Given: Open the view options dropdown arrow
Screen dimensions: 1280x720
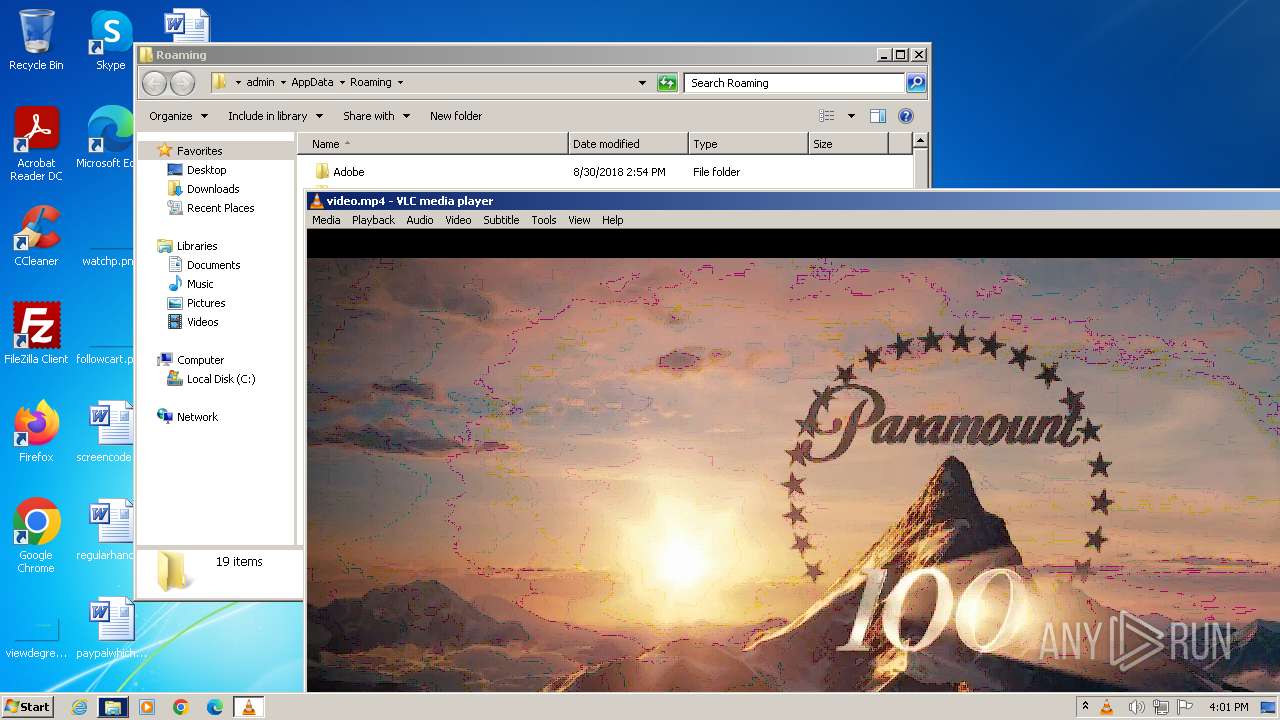Looking at the screenshot, I should click(851, 116).
